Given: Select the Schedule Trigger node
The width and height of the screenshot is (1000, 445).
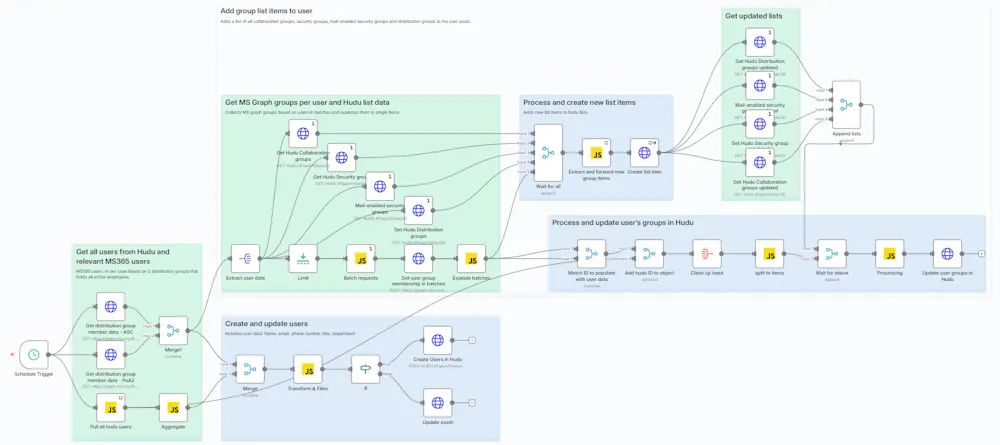Looking at the screenshot, I should 34,354.
